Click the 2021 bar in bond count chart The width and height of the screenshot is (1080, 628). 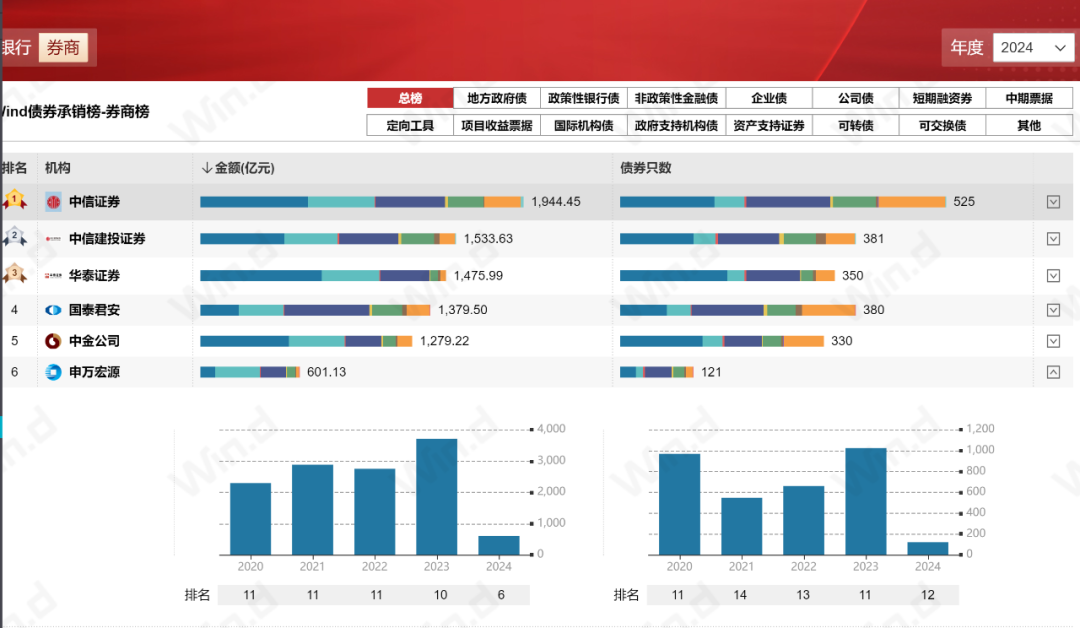pos(741,526)
